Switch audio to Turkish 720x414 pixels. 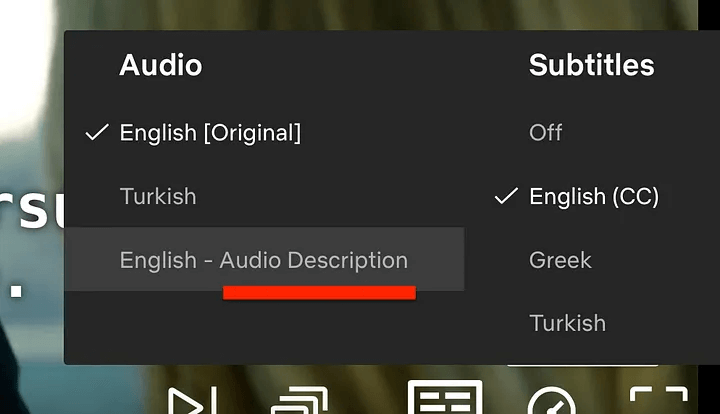158,196
